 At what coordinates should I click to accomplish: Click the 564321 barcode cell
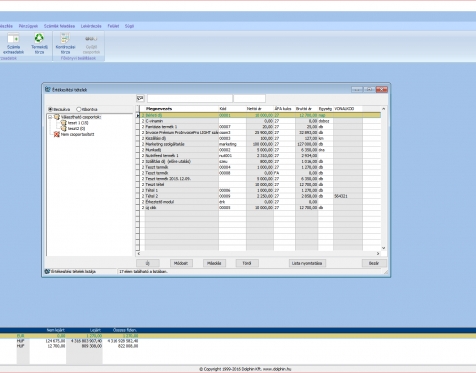point(348,196)
